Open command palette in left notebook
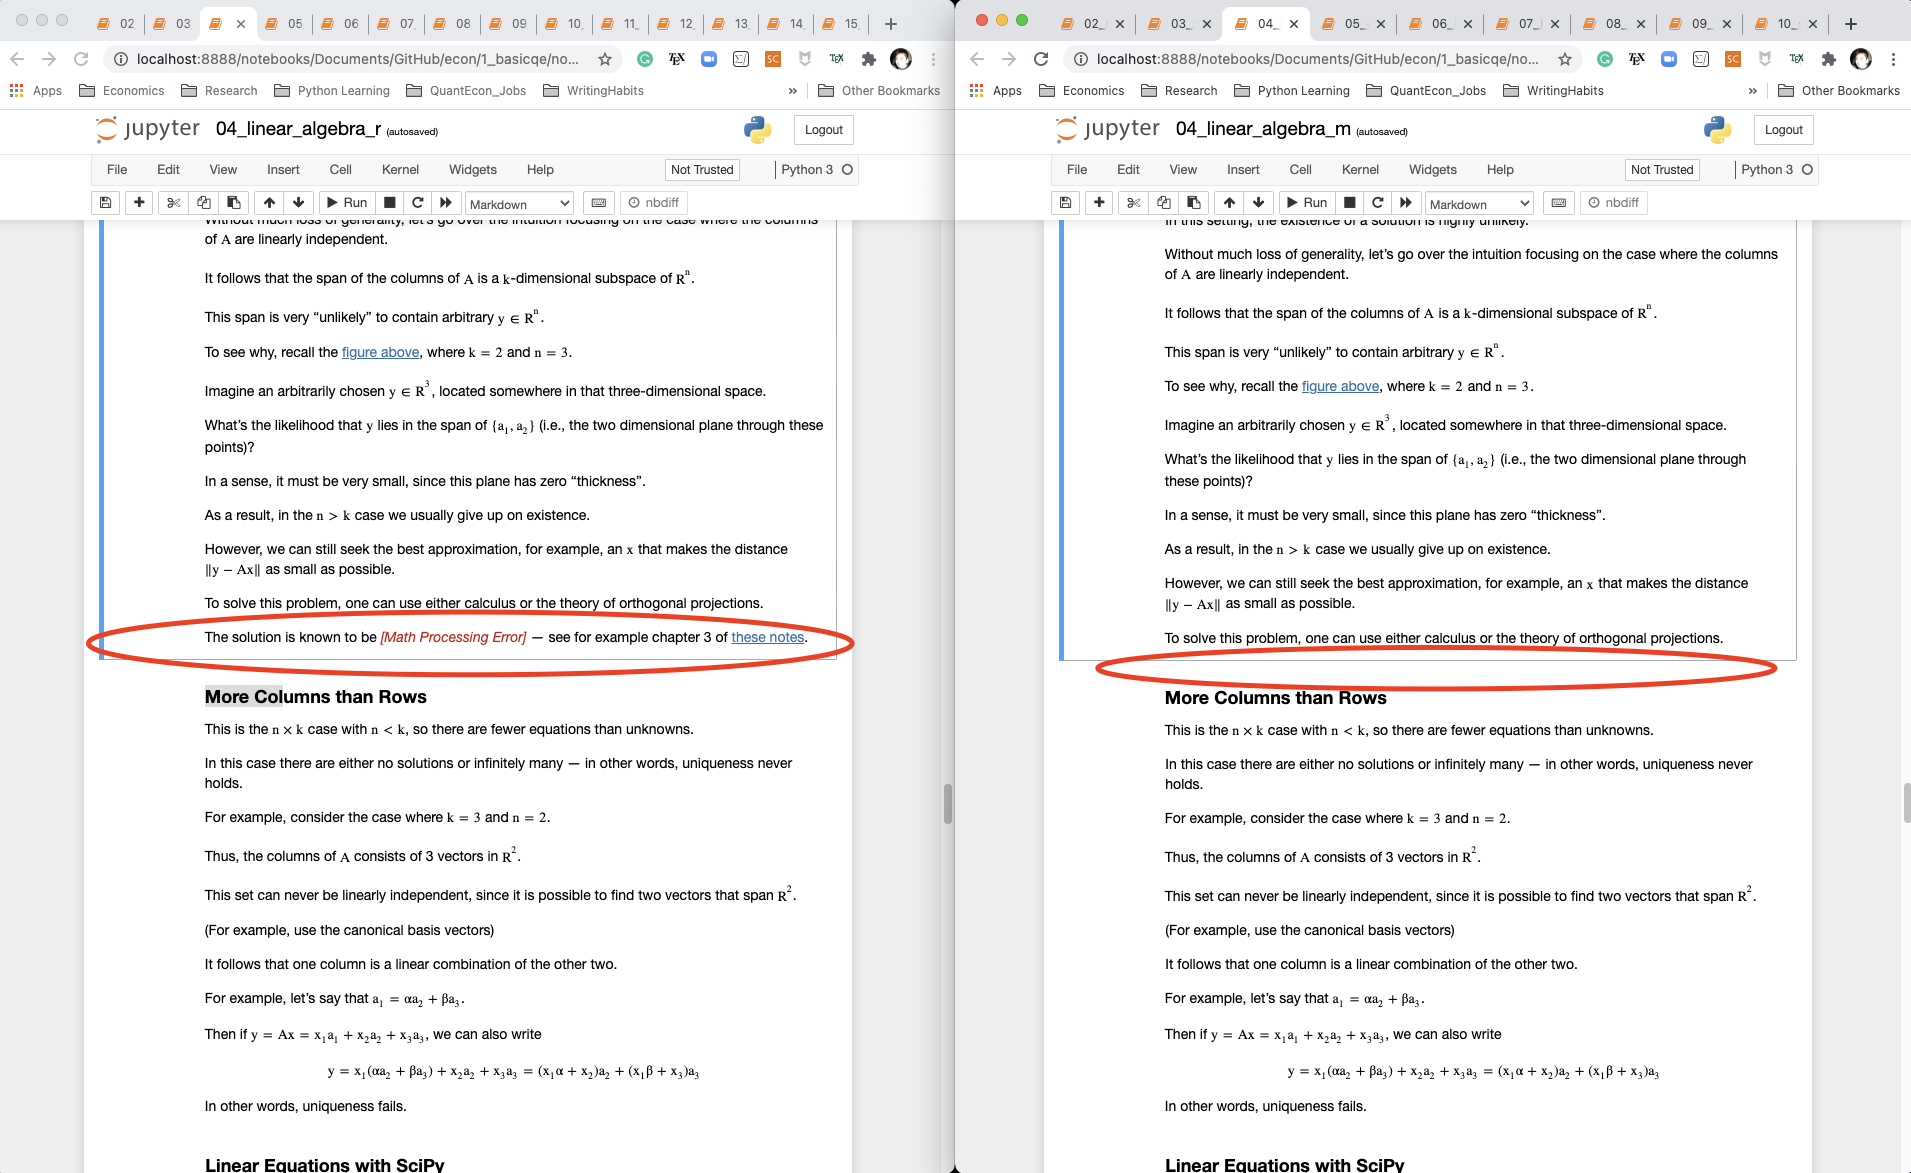The image size is (1911, 1173). [599, 203]
